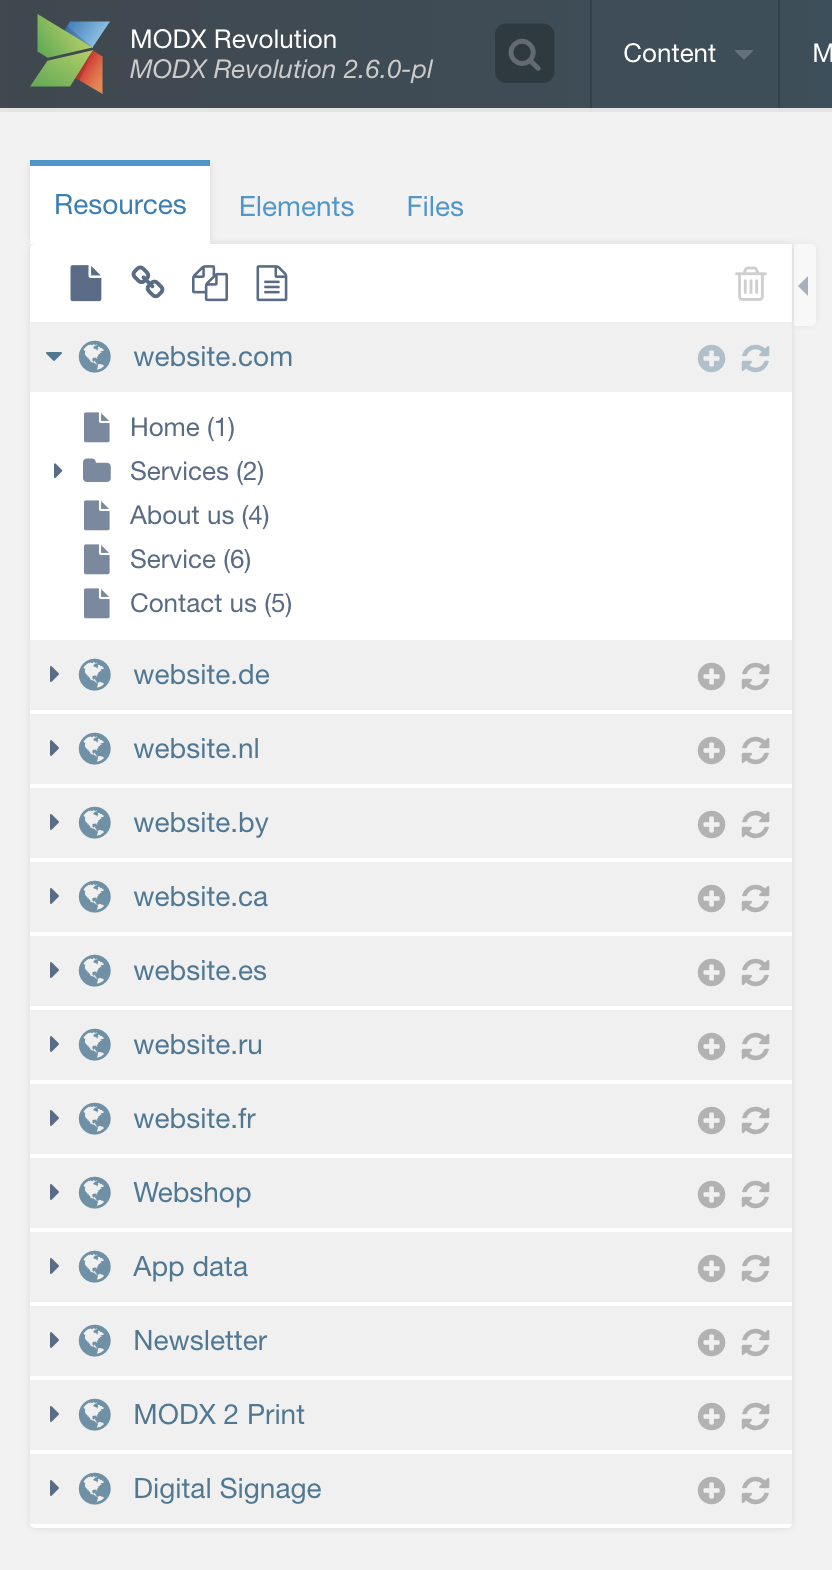This screenshot has height=1570, width=832.
Task: Click the MODX logo in the header
Action: [x=69, y=54]
